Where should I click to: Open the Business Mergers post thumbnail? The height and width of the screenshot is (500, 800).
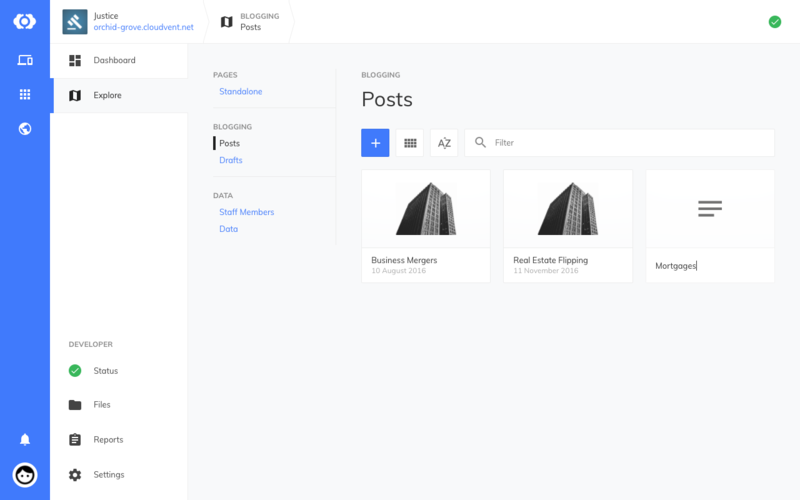[x=426, y=209]
